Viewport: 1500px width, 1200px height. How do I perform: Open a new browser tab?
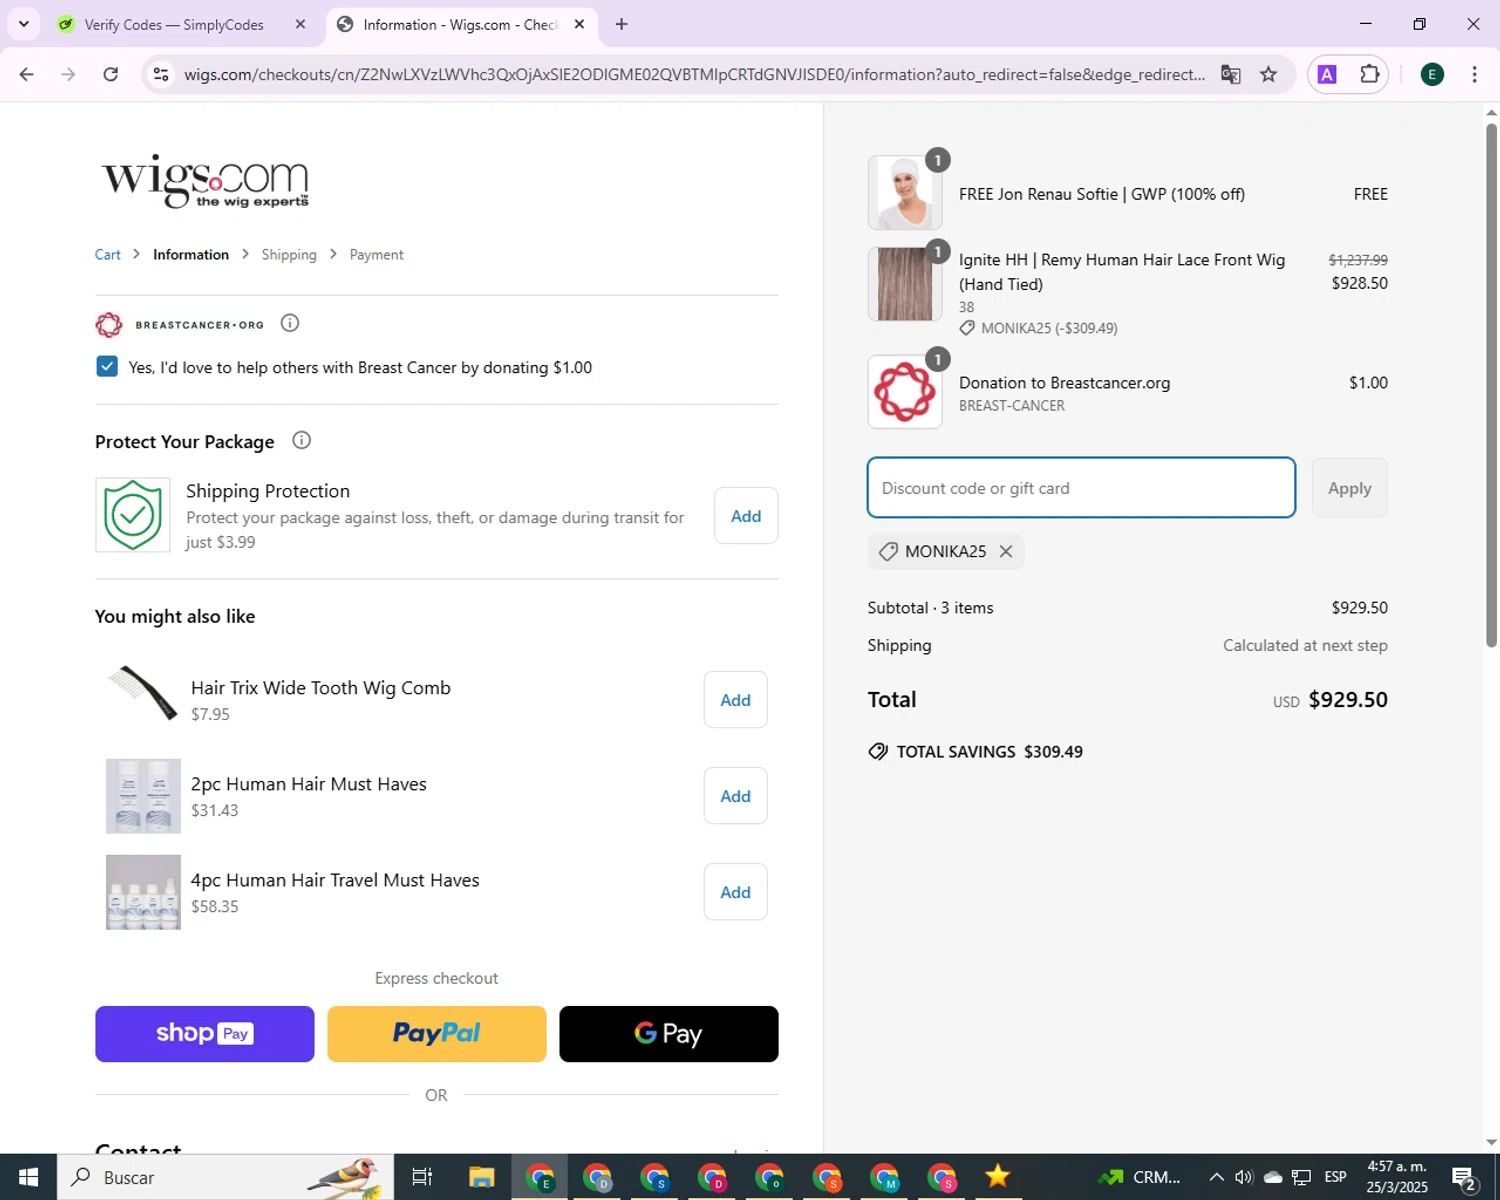tap(621, 24)
